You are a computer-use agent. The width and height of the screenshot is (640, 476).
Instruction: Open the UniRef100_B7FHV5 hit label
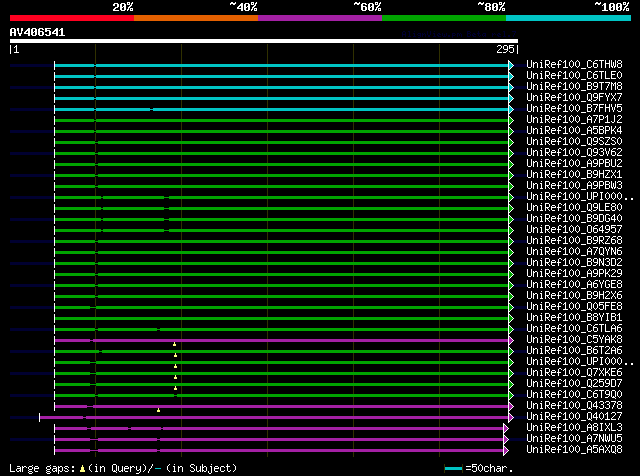point(574,108)
